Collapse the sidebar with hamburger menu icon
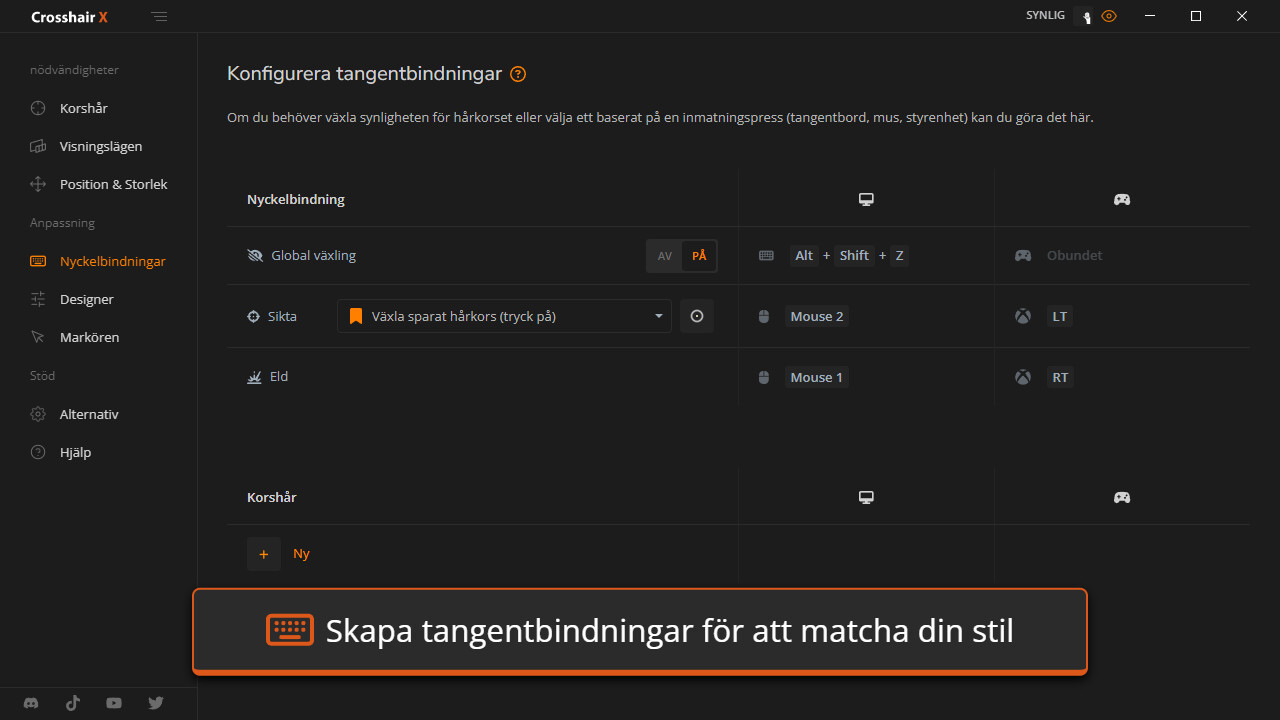The width and height of the screenshot is (1280, 720). tap(160, 17)
